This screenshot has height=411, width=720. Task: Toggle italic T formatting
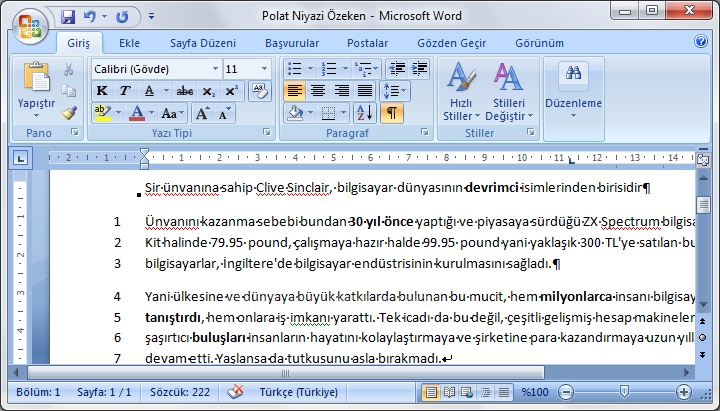click(x=124, y=91)
